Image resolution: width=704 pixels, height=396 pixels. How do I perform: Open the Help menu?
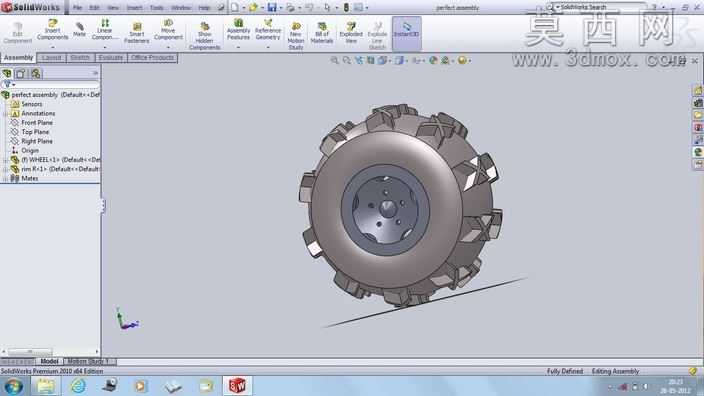pyautogui.click(x=204, y=8)
